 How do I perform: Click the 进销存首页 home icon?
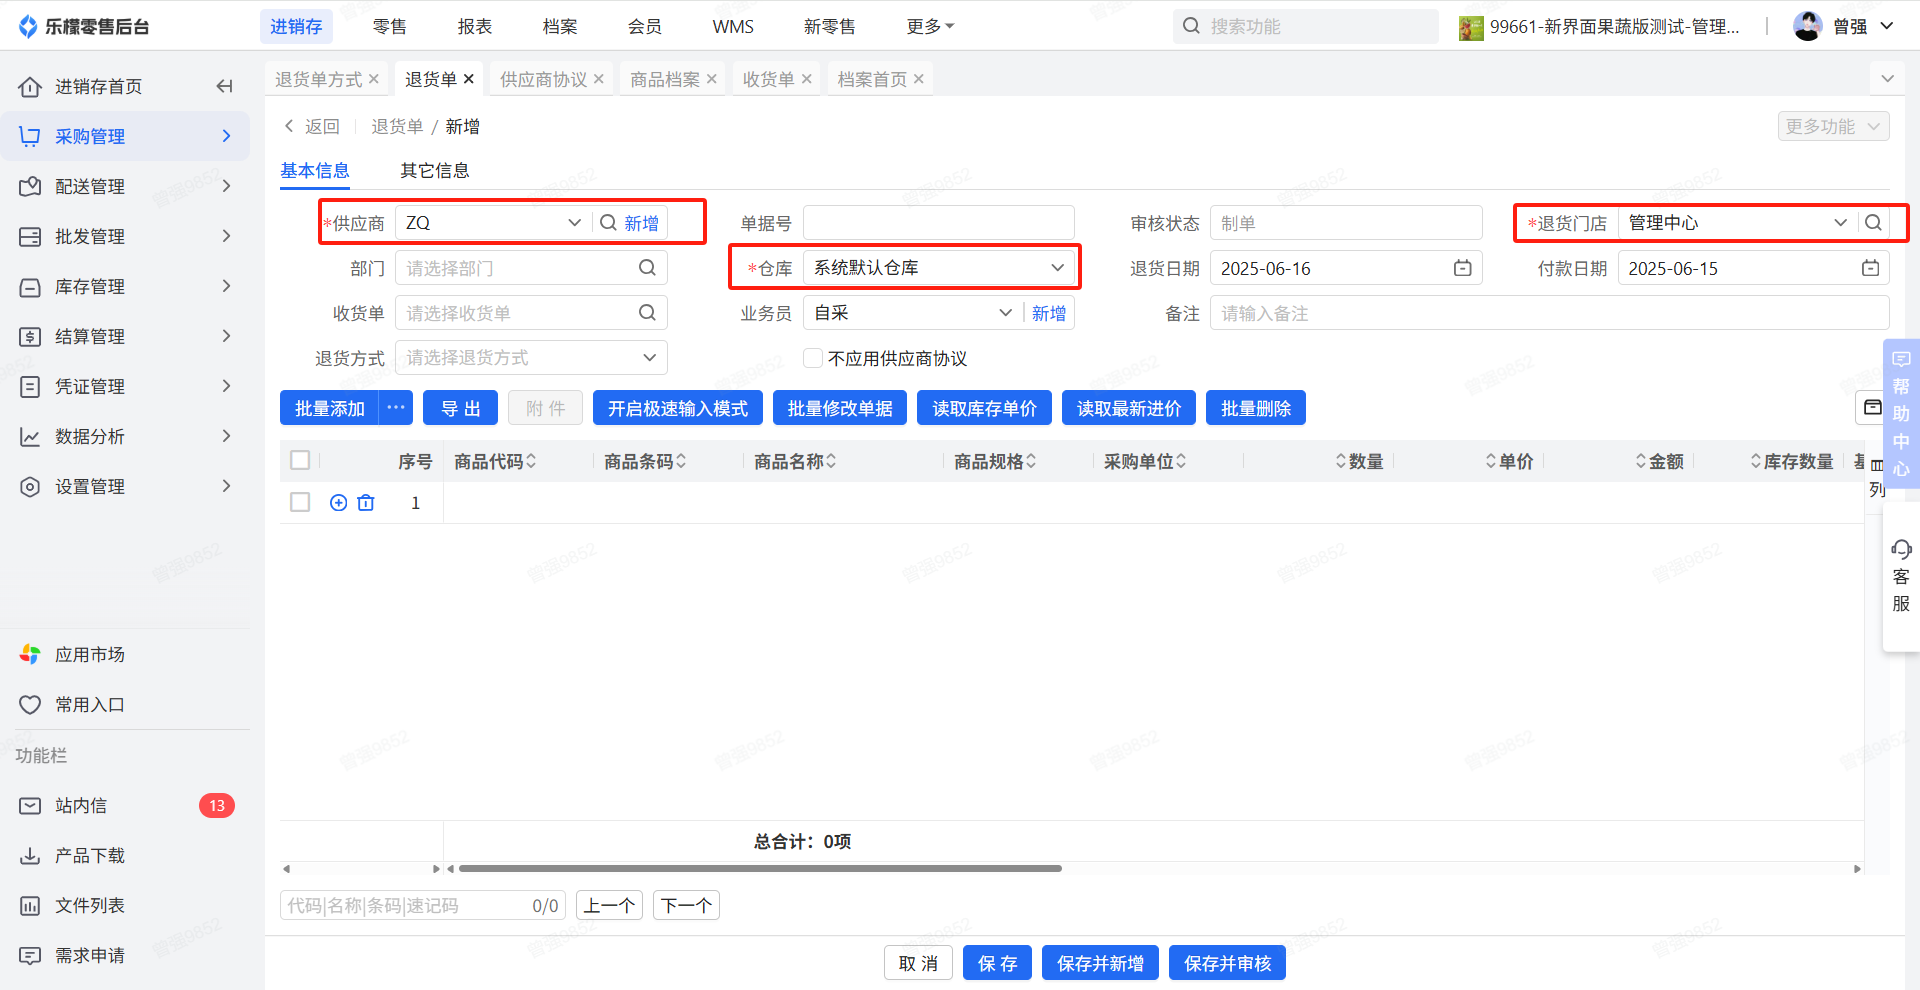30,87
